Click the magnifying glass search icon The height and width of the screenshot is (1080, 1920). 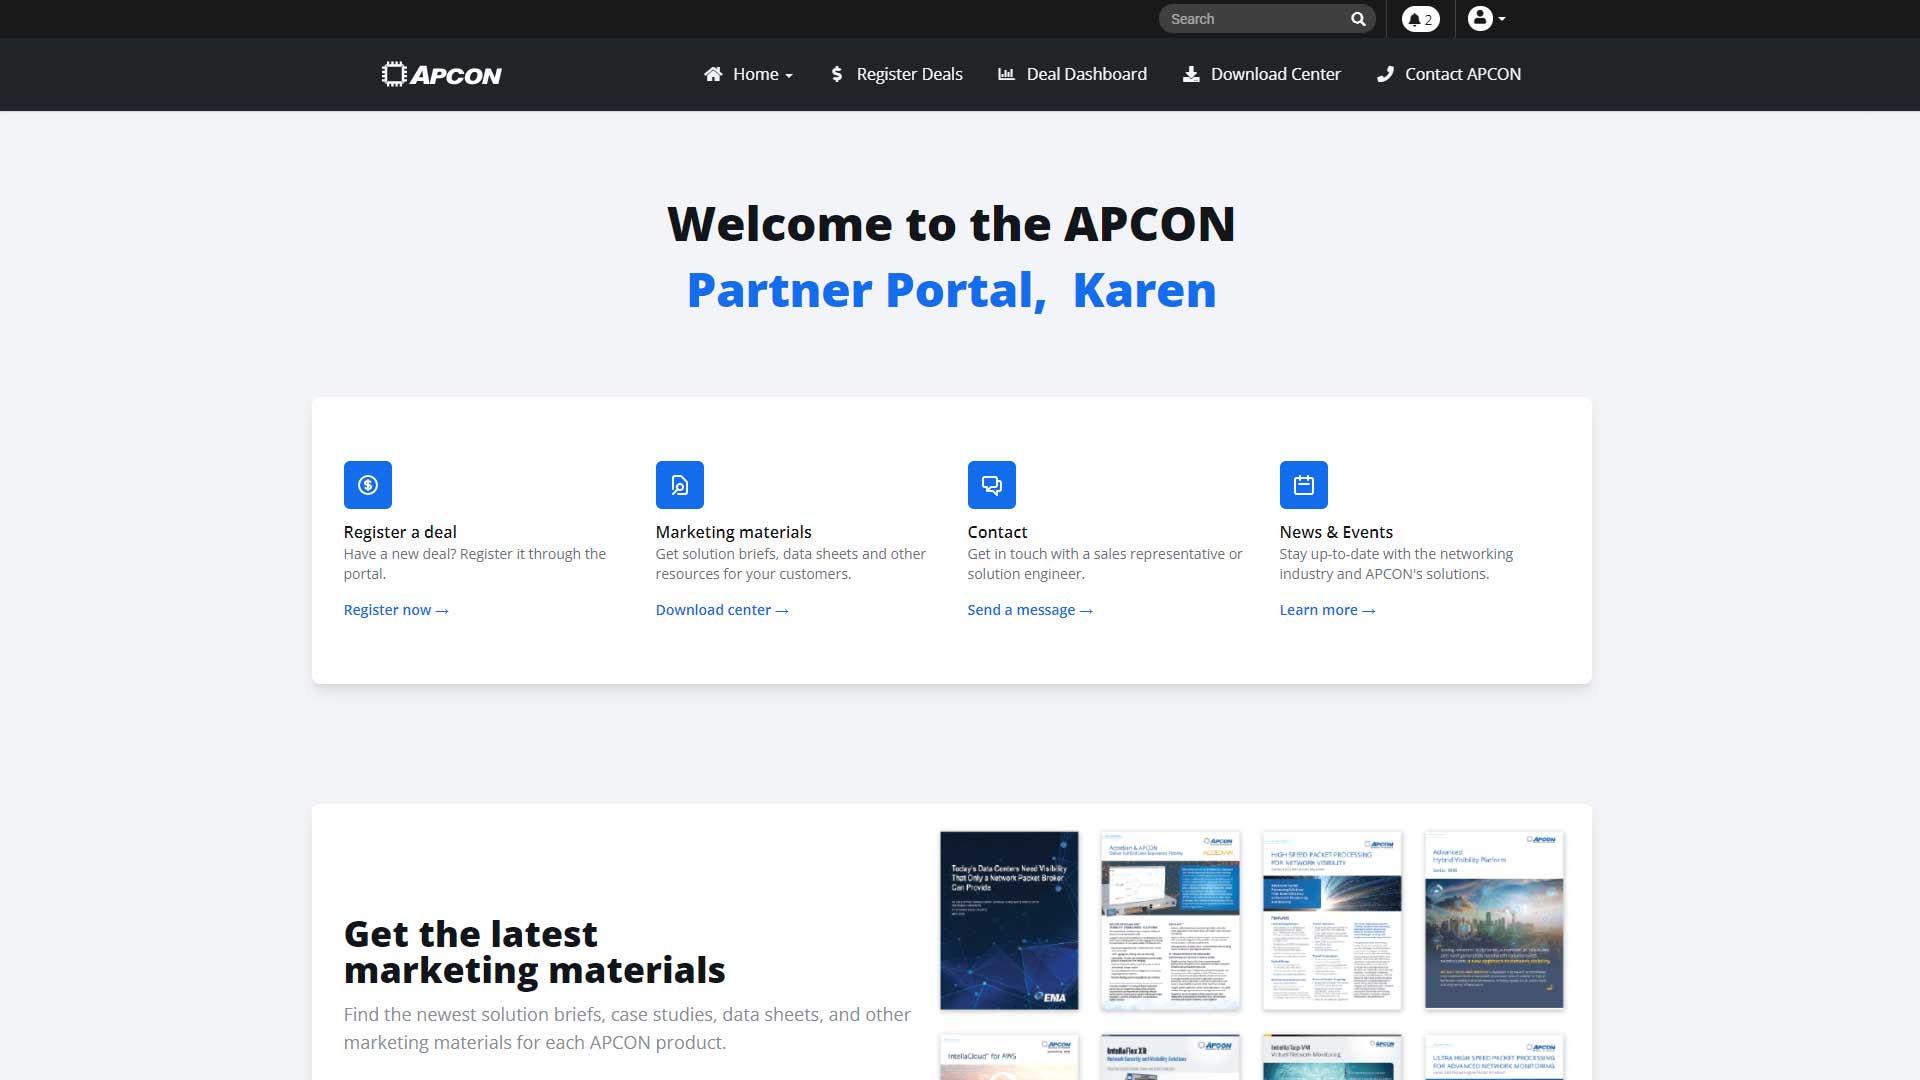pos(1357,18)
